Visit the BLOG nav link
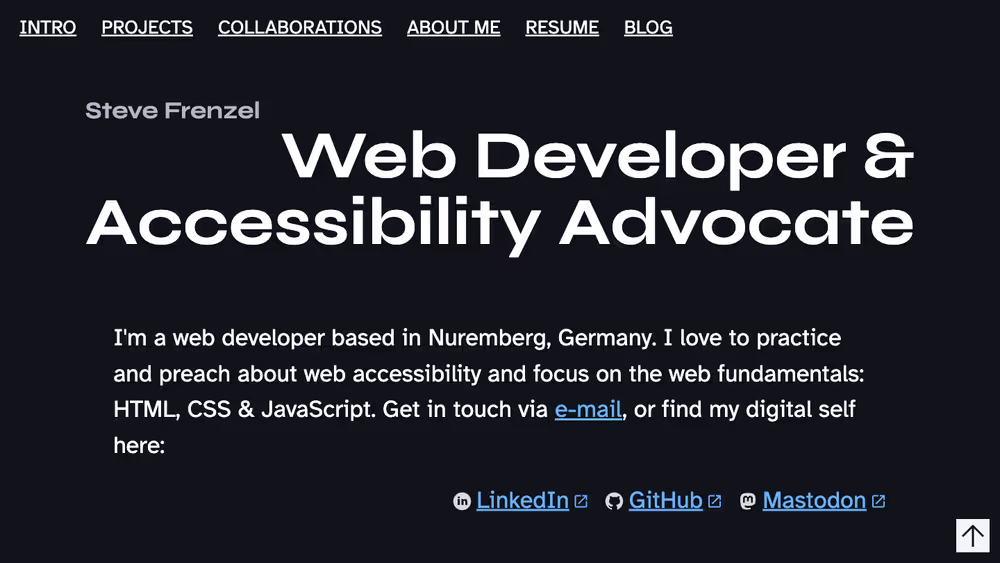 coord(648,27)
